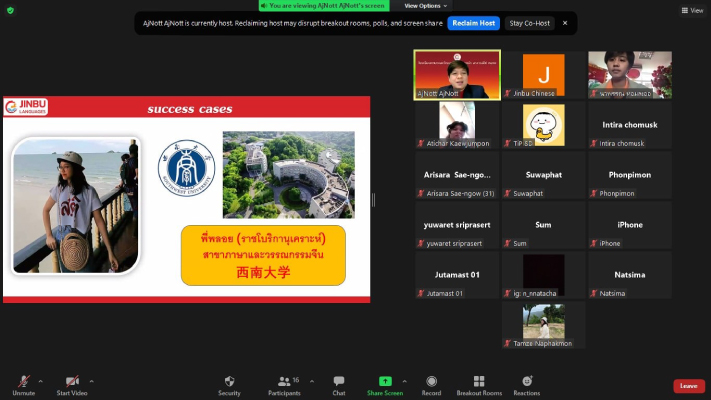The image size is (711, 400).
Task: Open the View Options dropdown
Action: point(426,6)
